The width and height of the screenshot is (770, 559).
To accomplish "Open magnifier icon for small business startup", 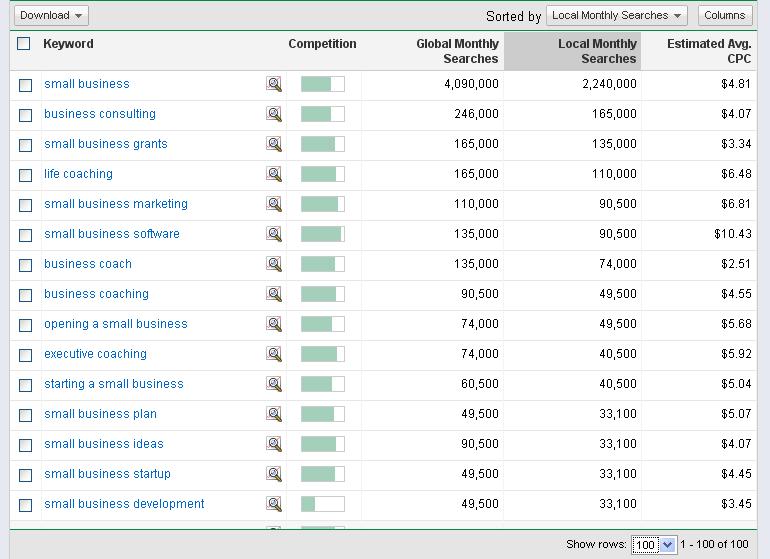I will point(274,474).
